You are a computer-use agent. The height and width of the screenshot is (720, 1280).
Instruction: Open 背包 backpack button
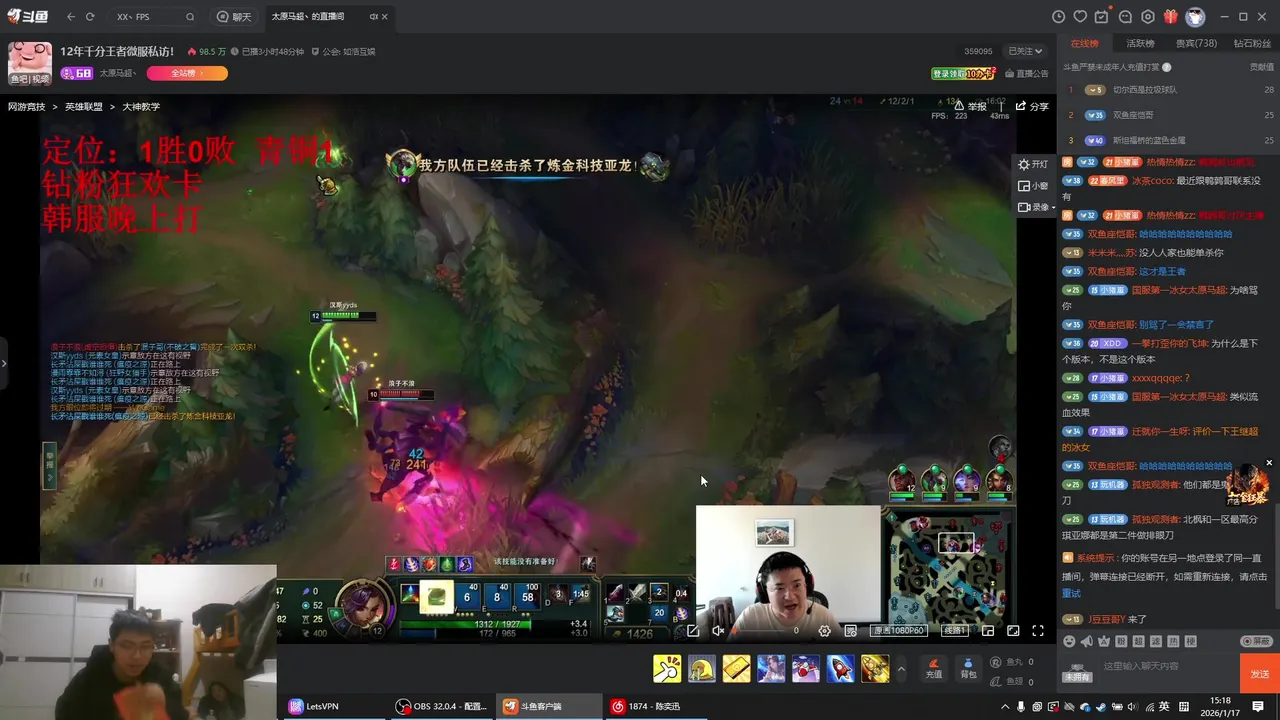tap(968, 668)
